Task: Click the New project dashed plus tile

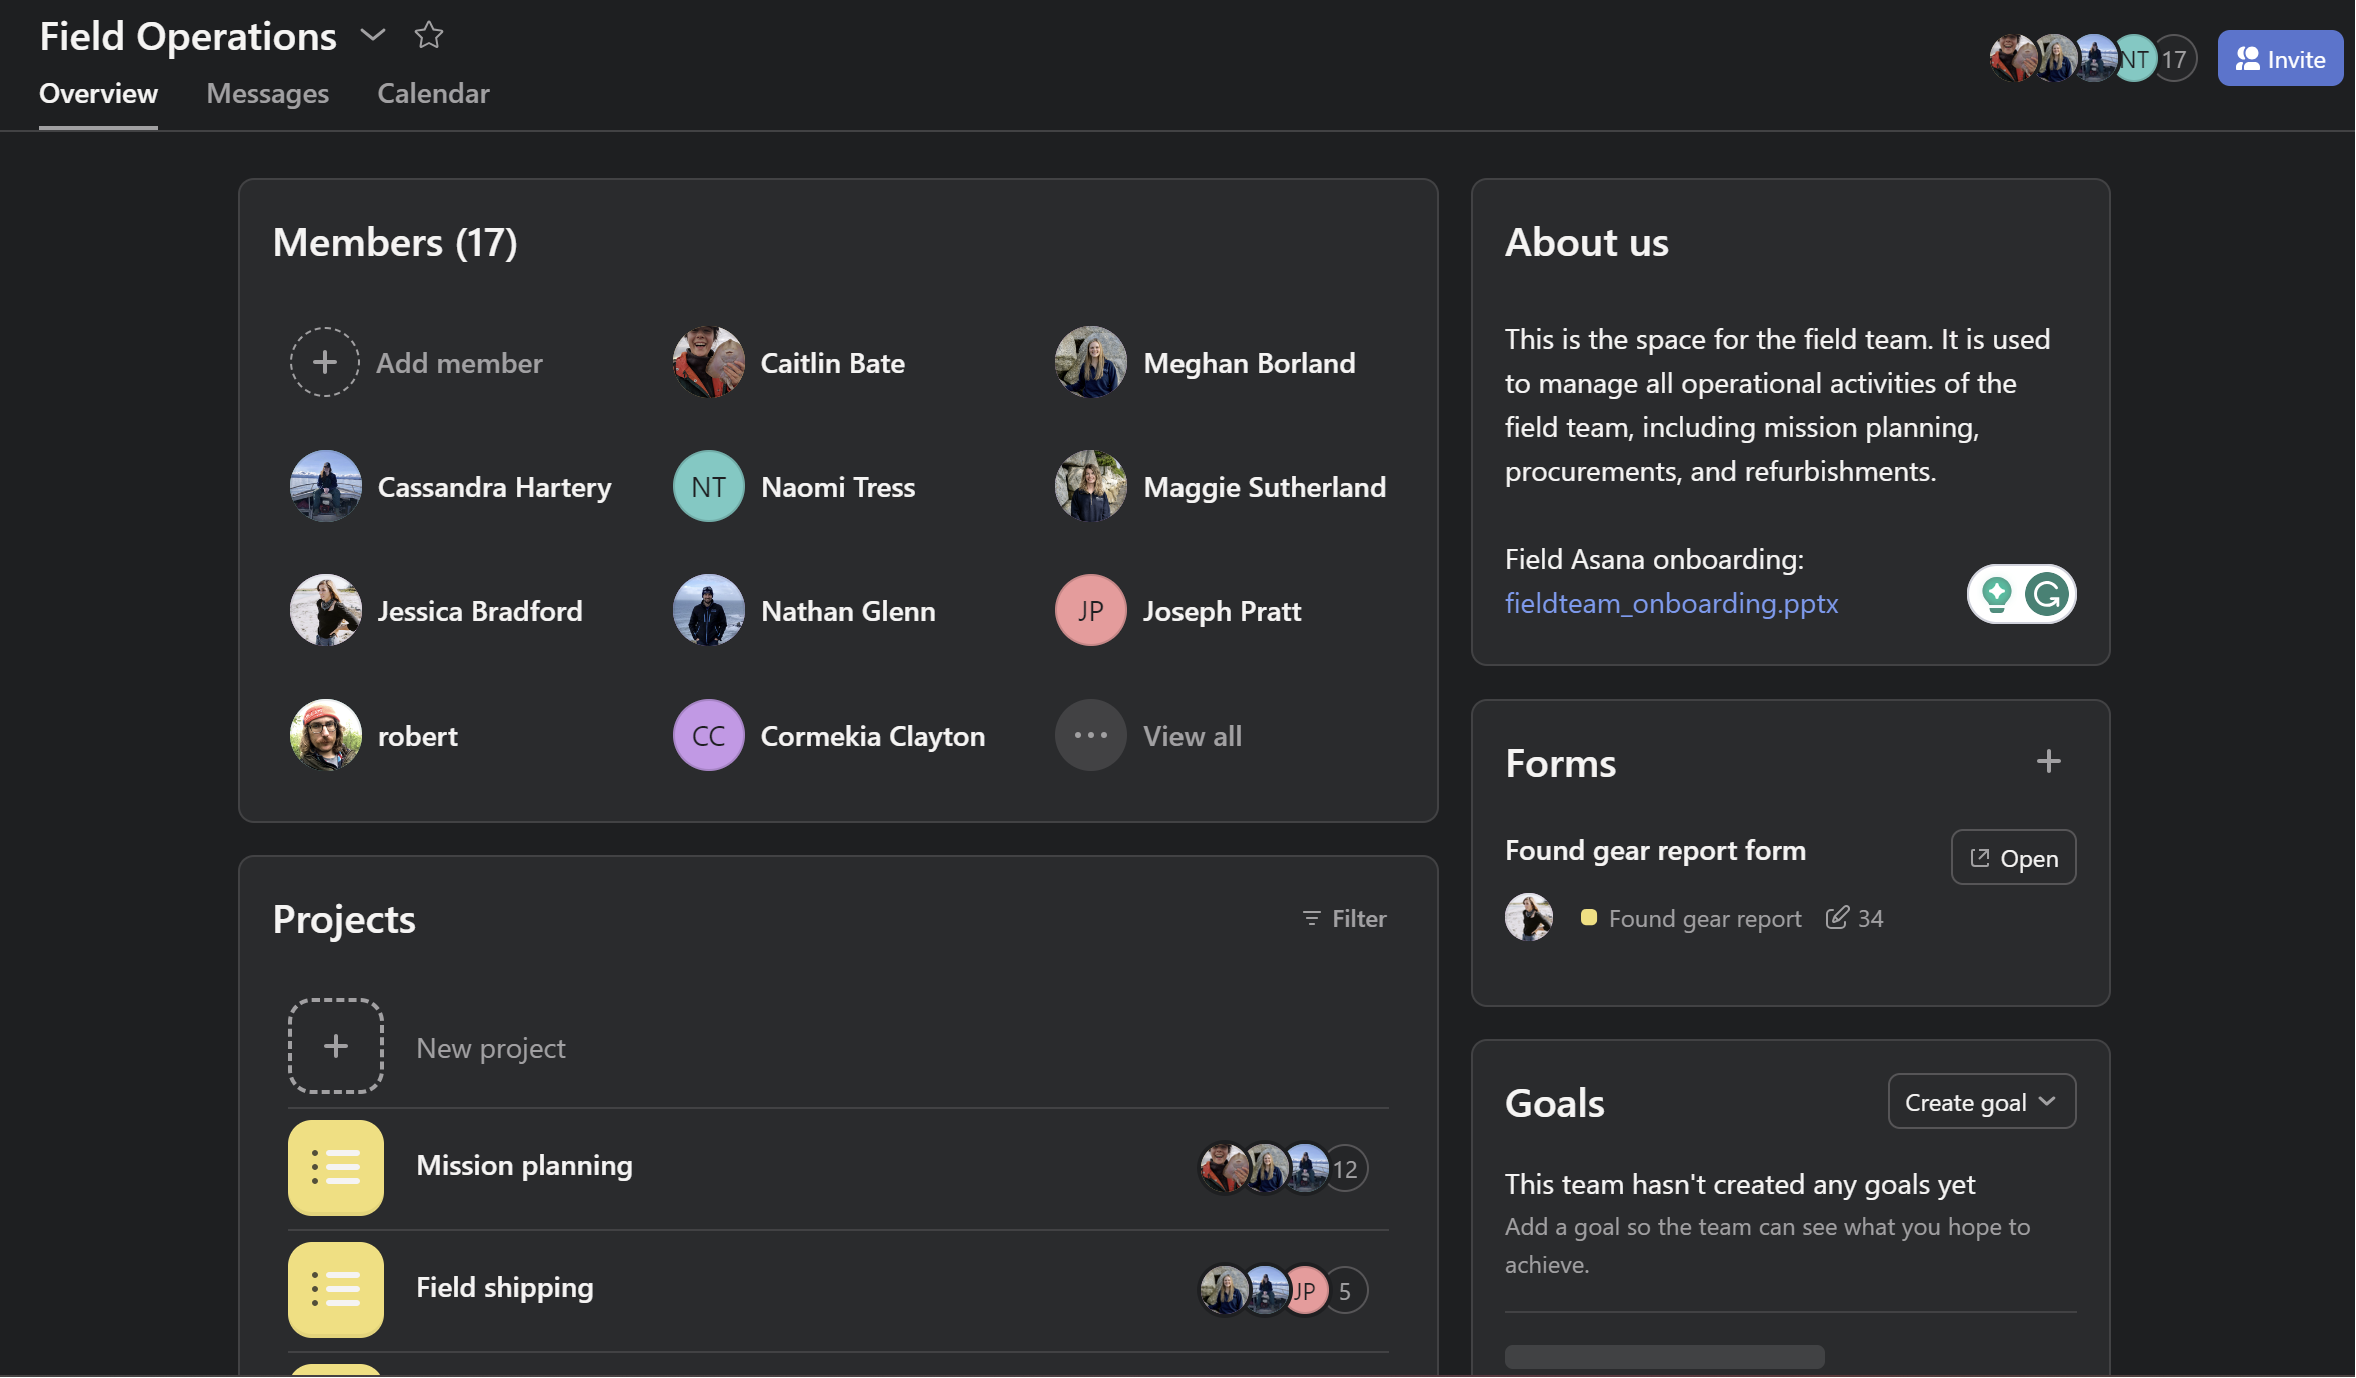Action: [335, 1046]
